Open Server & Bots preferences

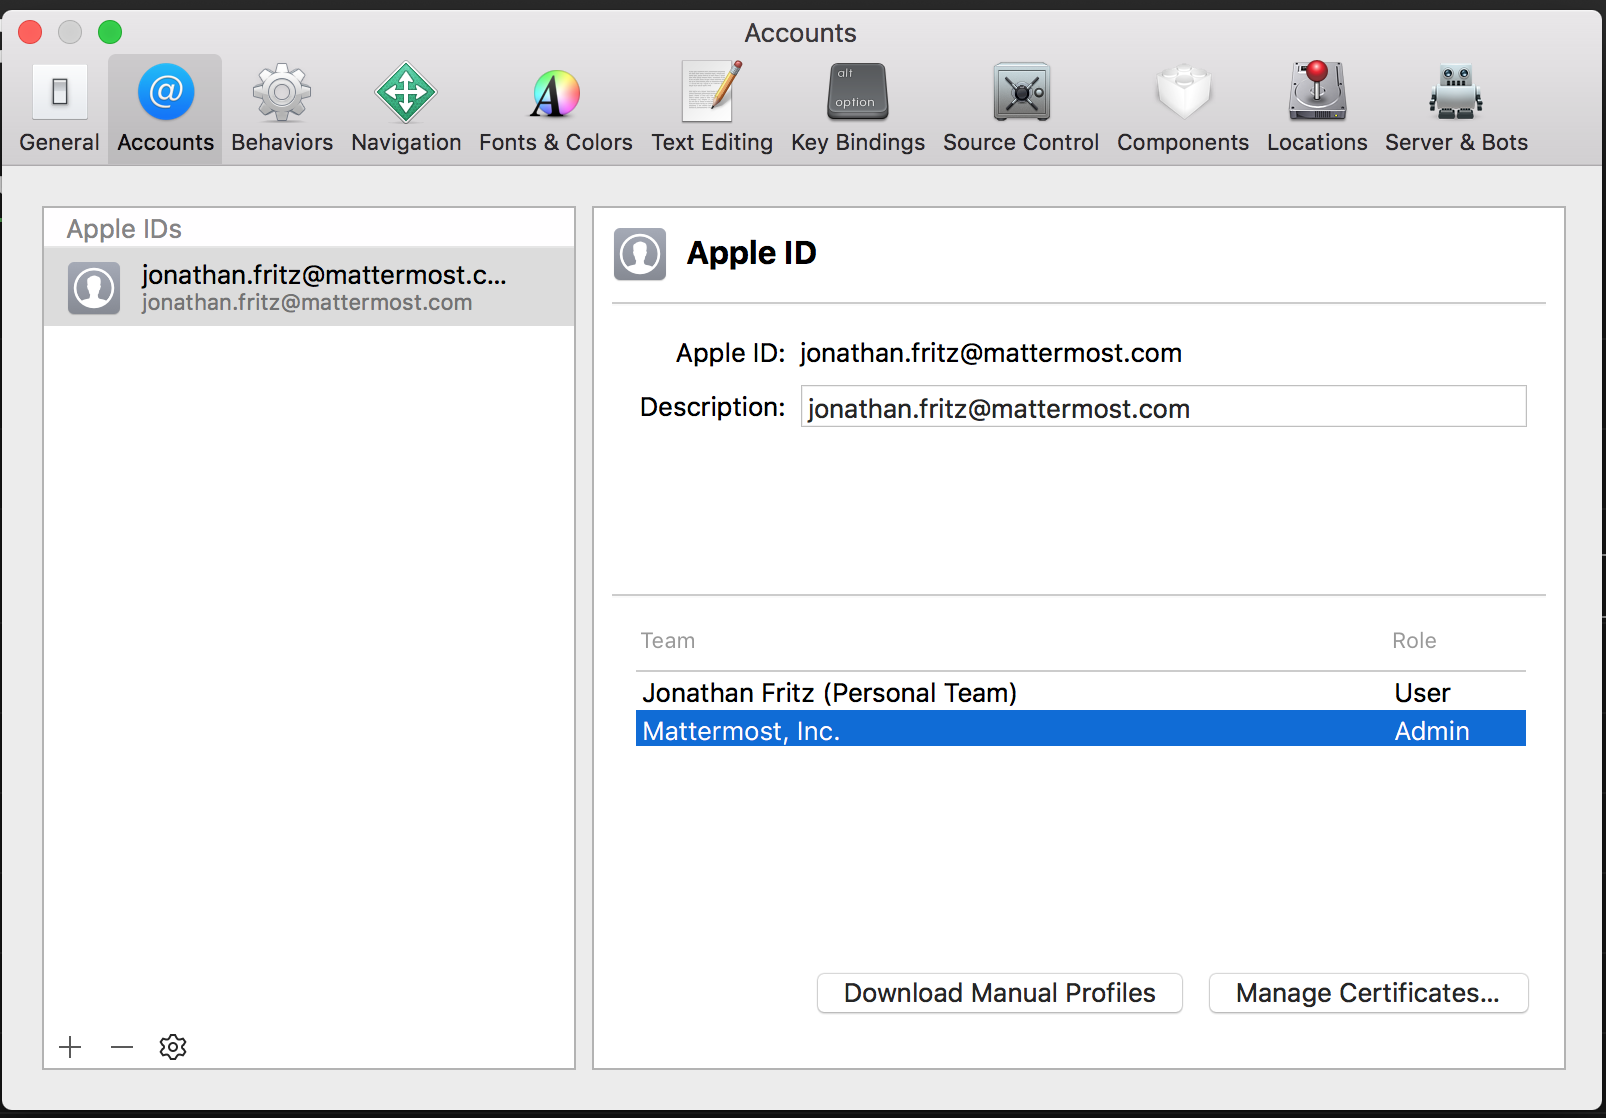click(x=1455, y=108)
